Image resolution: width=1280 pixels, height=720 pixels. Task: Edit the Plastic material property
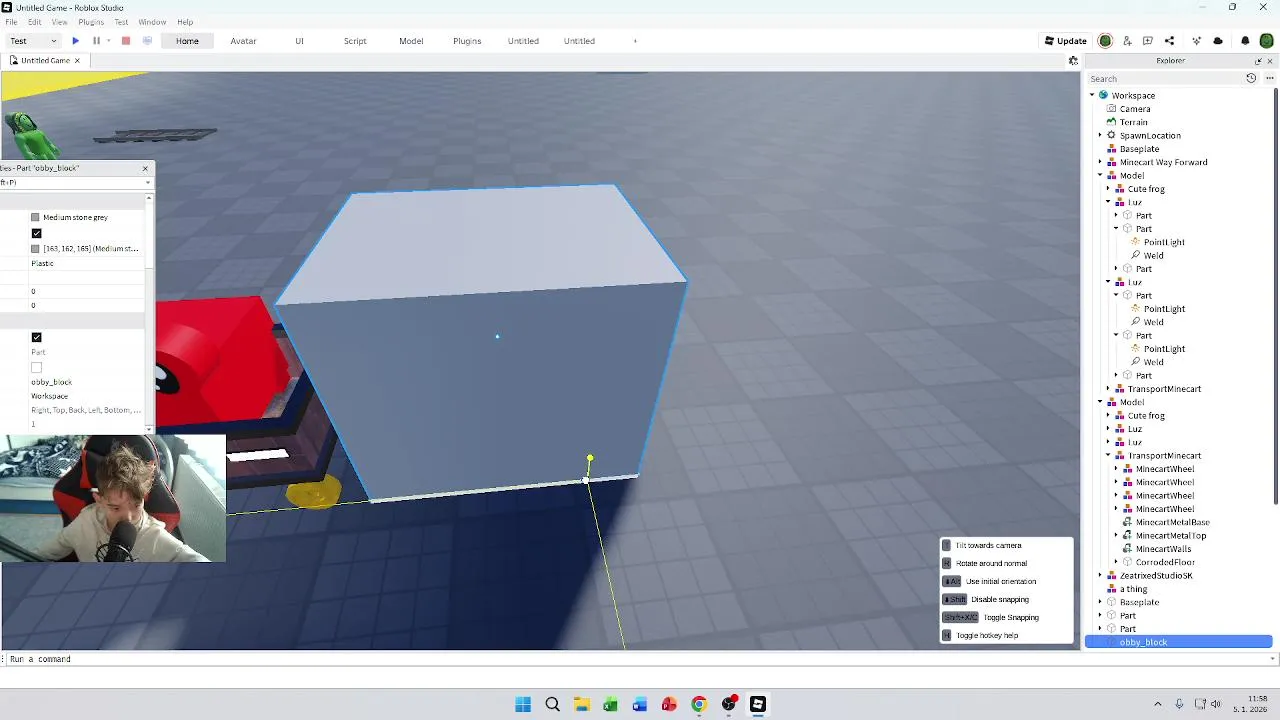pos(85,263)
